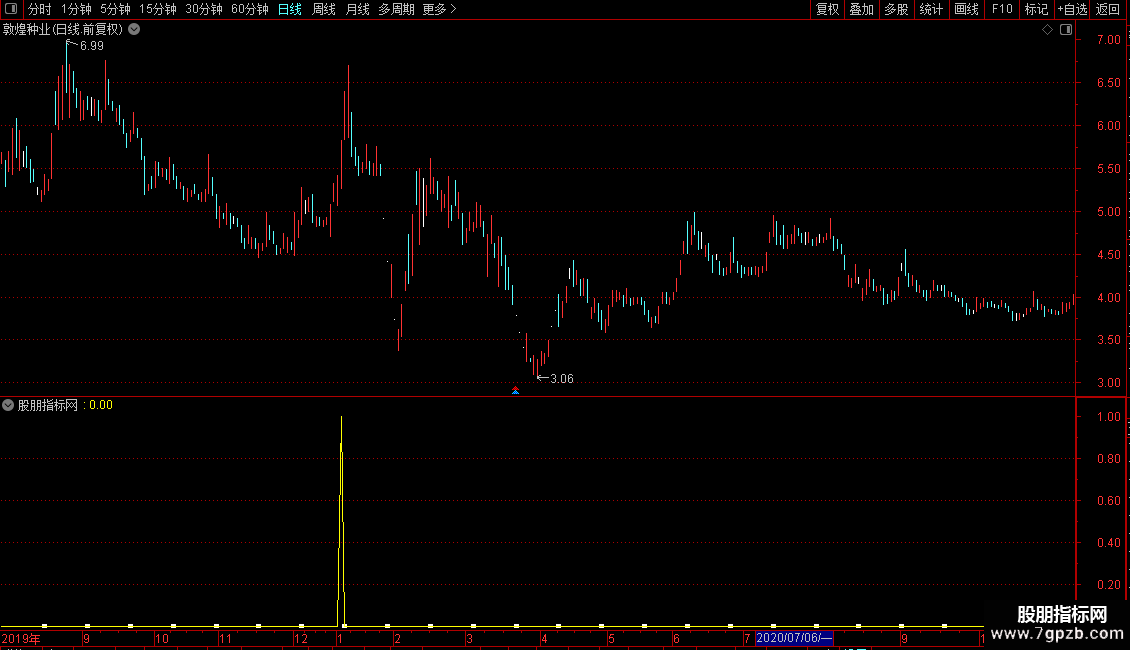This screenshot has width=1130, height=650.
Task: Click the 6.99 high price annotation
Action: pos(92,46)
